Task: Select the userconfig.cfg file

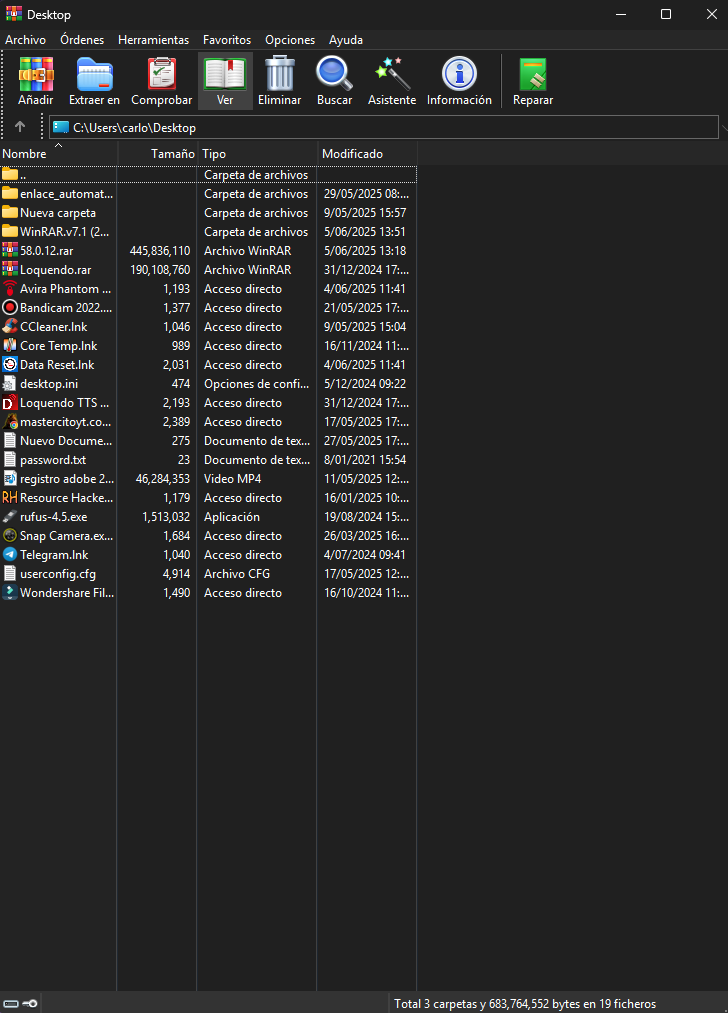Action: click(x=208, y=574)
